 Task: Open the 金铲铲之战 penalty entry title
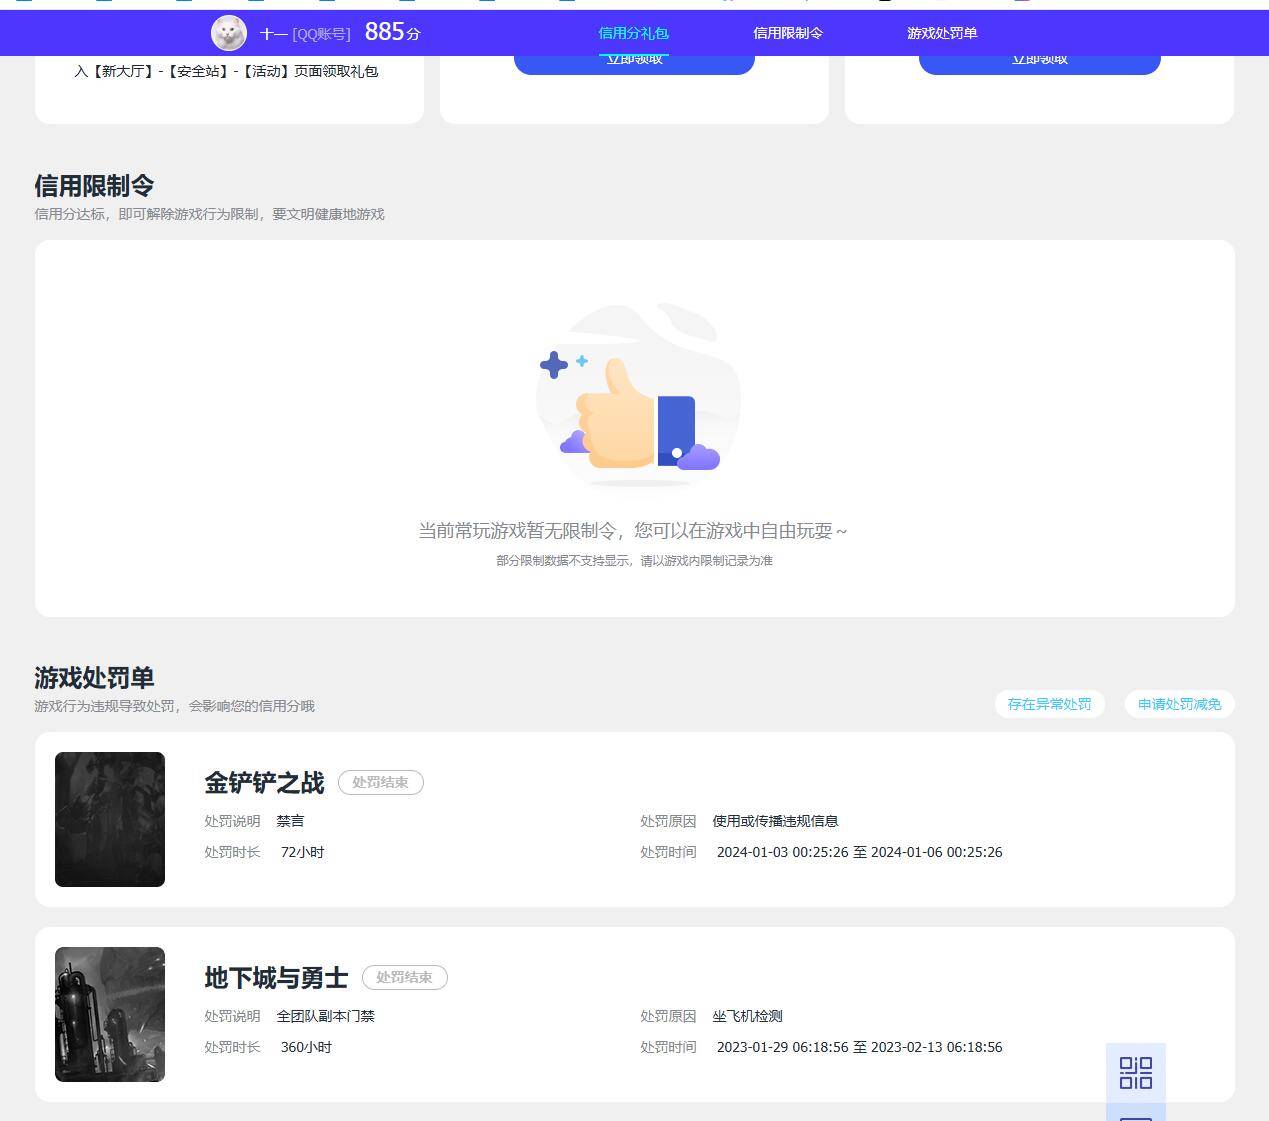264,784
